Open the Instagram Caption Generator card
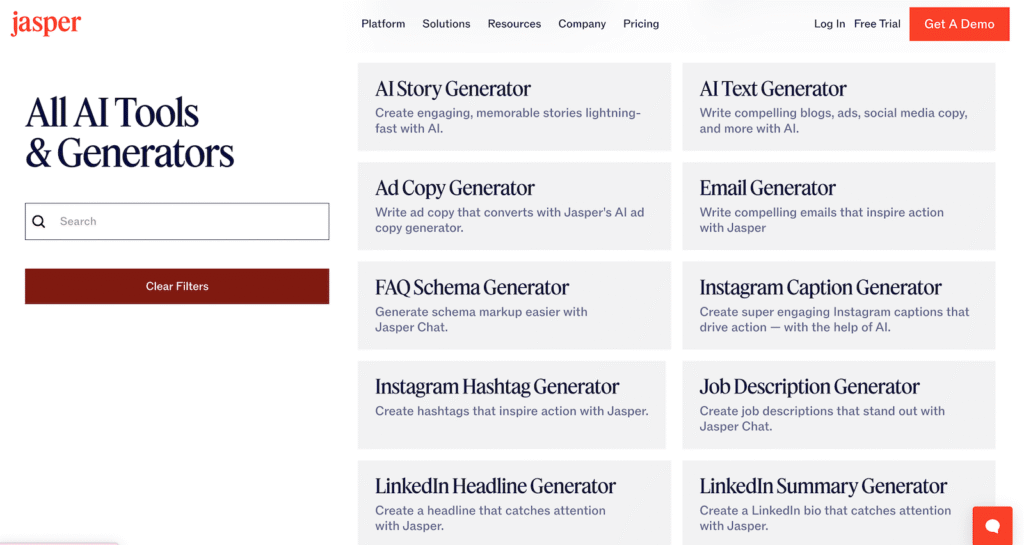The height and width of the screenshot is (545, 1024). [838, 305]
